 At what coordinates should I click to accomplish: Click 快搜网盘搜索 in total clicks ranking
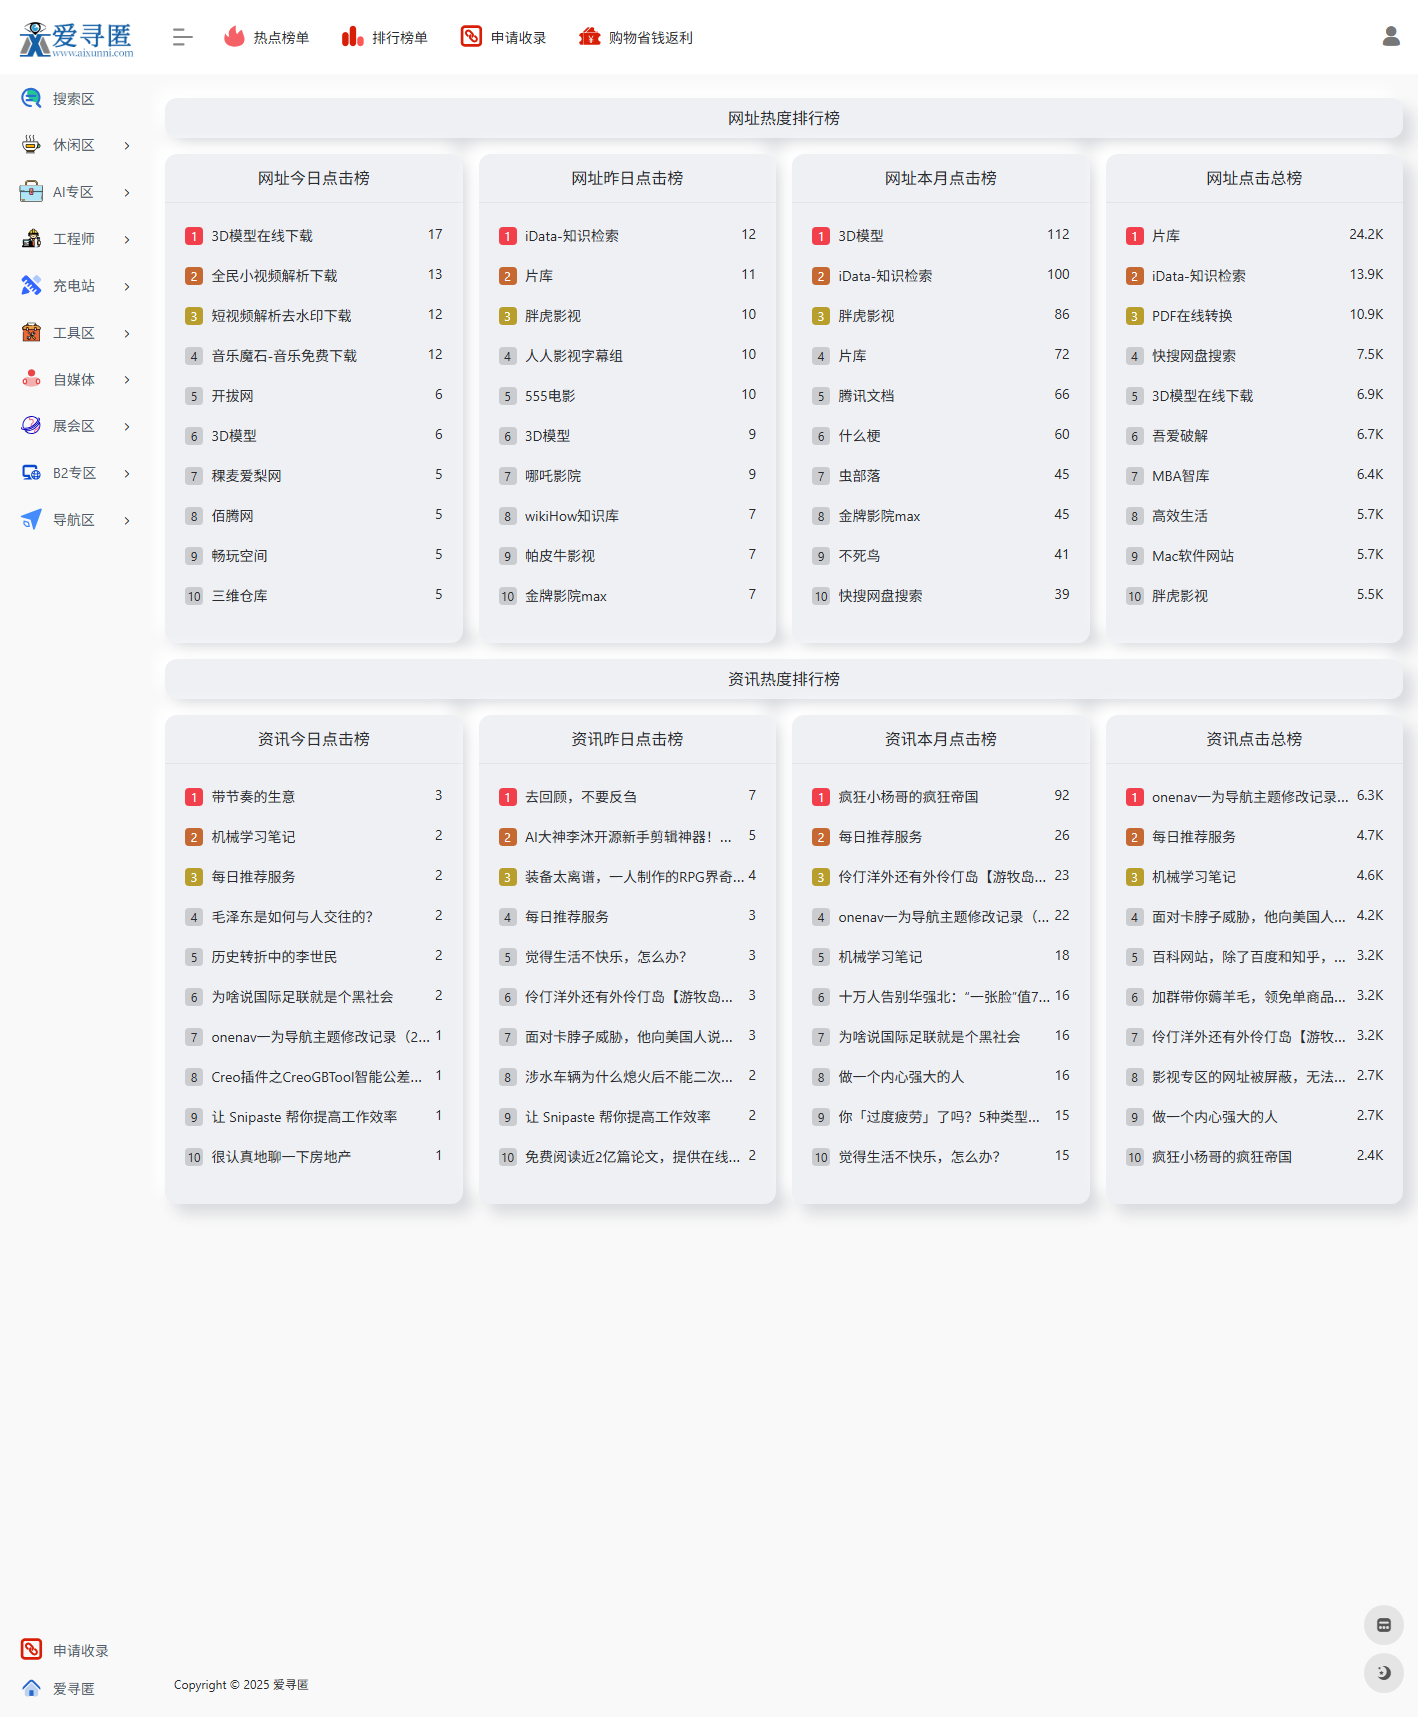point(1194,356)
